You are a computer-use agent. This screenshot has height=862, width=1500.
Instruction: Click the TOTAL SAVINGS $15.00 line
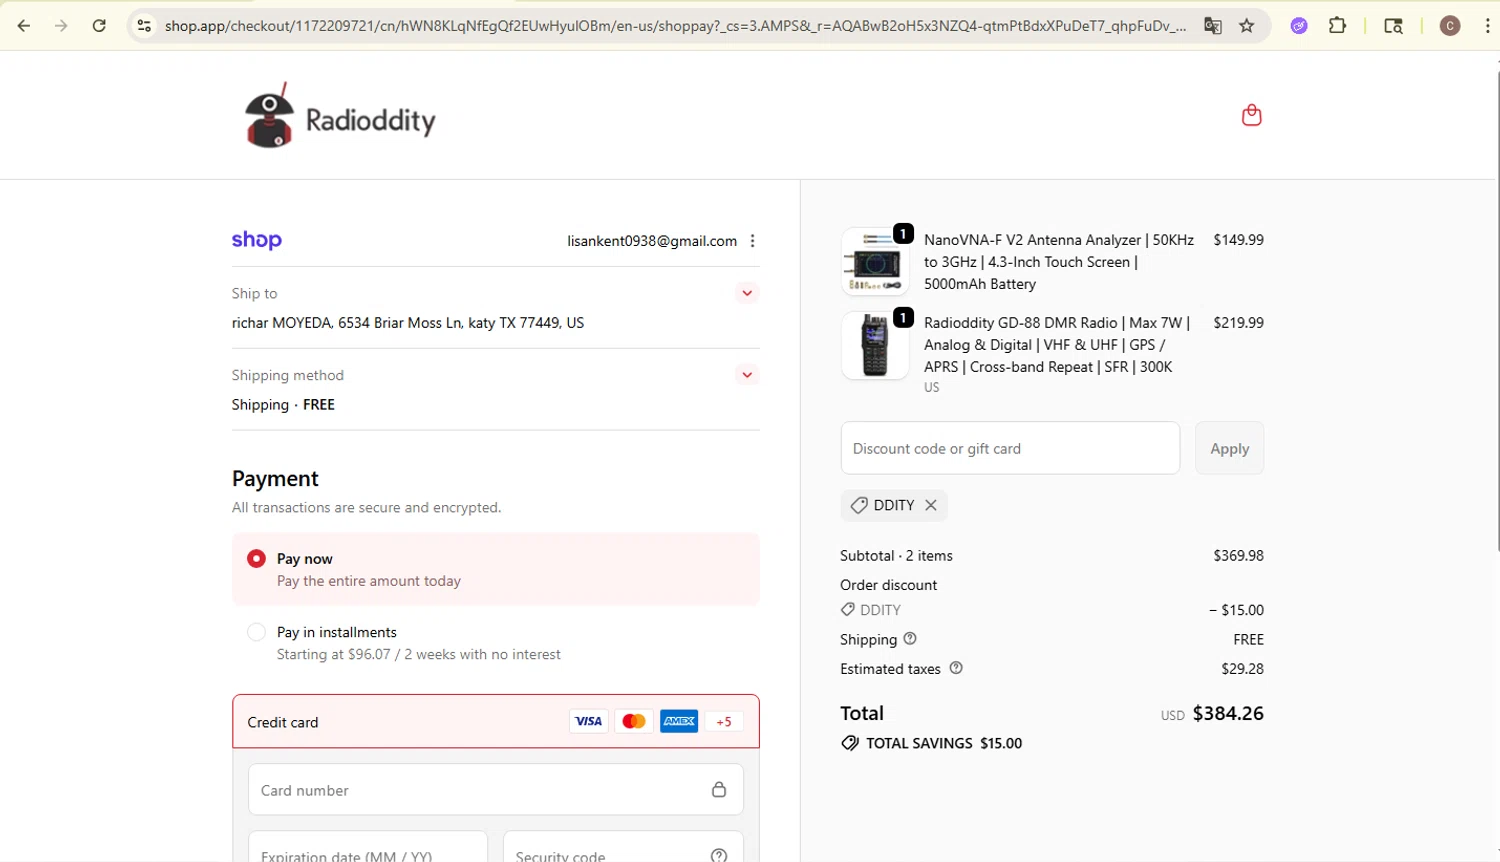[x=931, y=743]
